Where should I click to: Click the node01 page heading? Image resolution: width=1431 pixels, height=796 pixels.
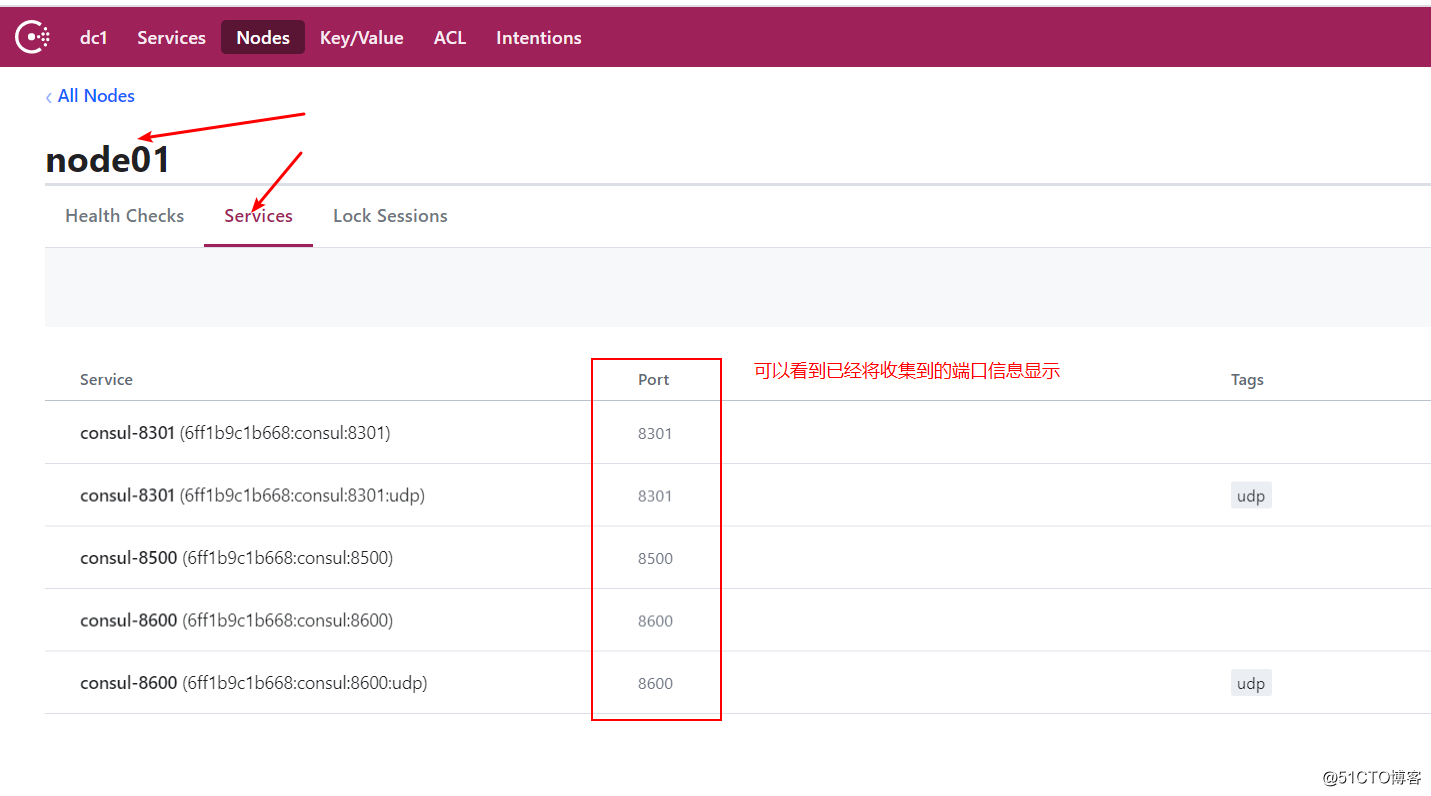click(108, 160)
